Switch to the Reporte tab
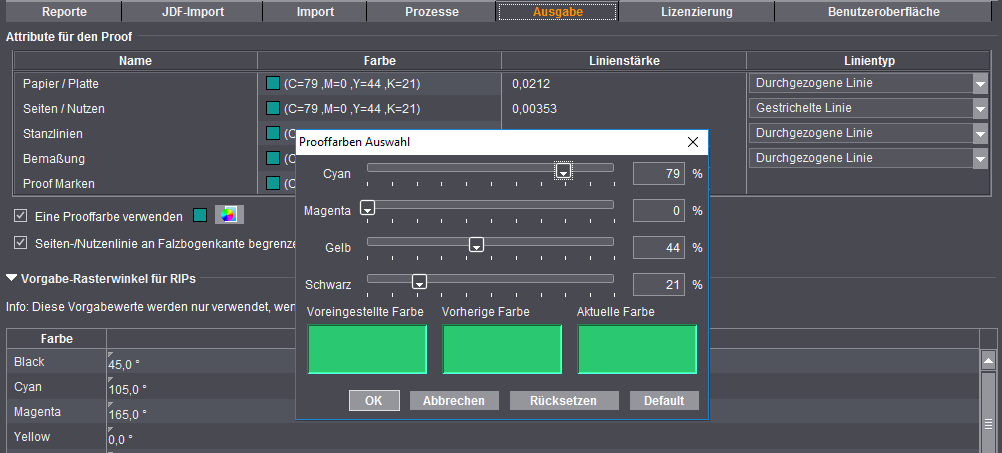Viewport: 1002px width, 453px height. click(64, 12)
